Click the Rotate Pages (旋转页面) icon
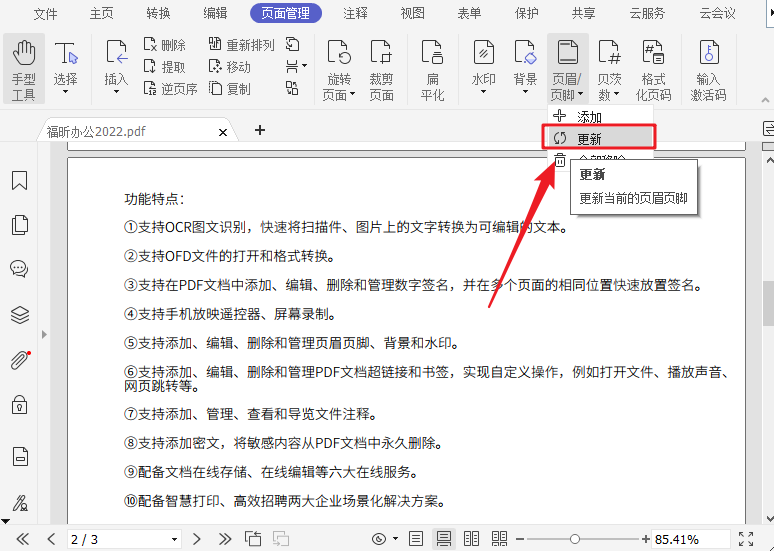Image resolution: width=774 pixels, height=551 pixels. [x=339, y=69]
